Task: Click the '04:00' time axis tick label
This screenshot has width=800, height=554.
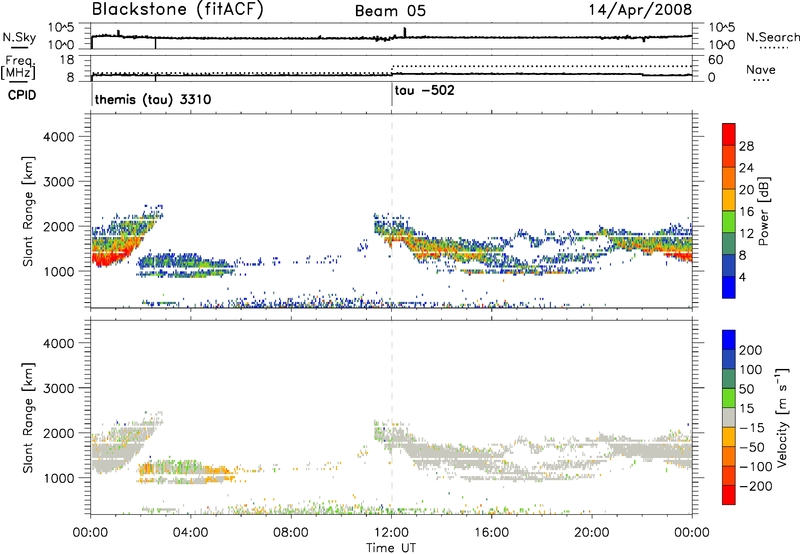Action: point(191,533)
